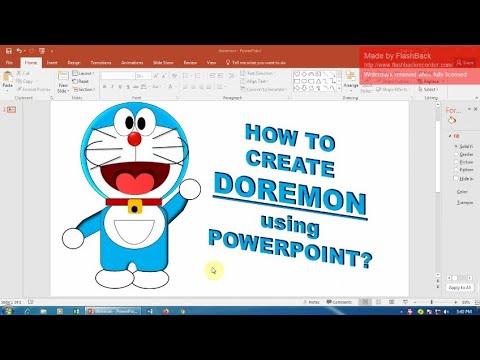Switch to the Review tab

click(190, 62)
